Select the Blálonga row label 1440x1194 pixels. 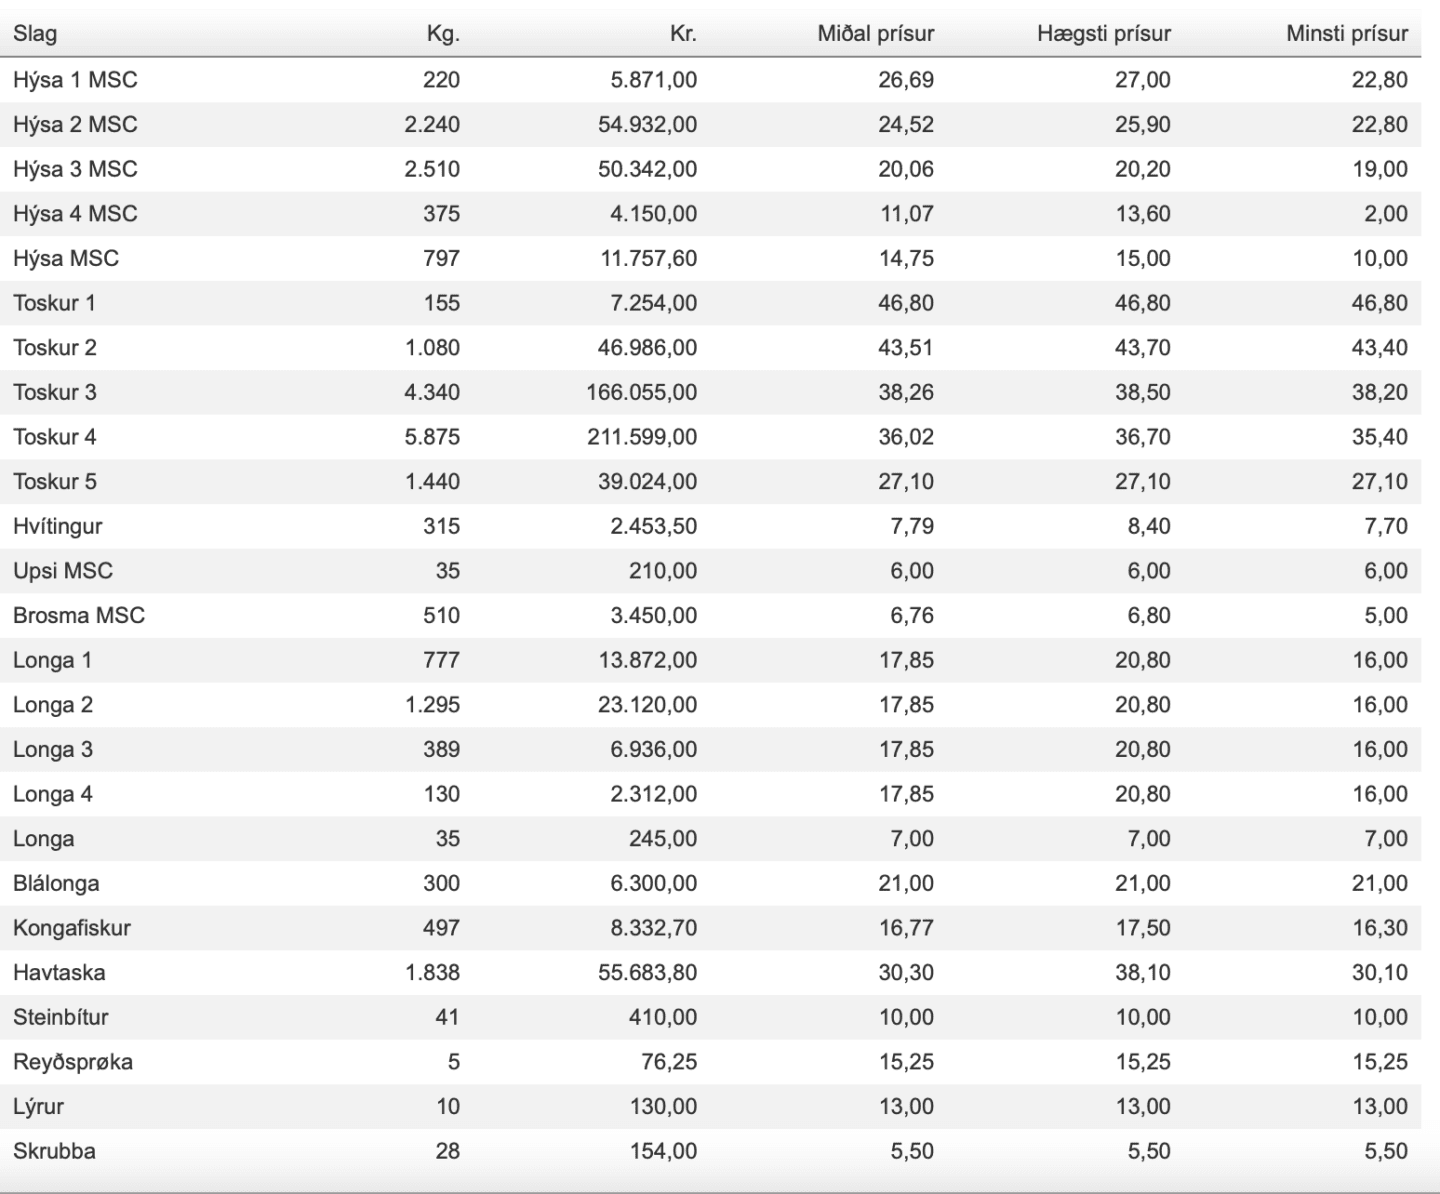(56, 883)
